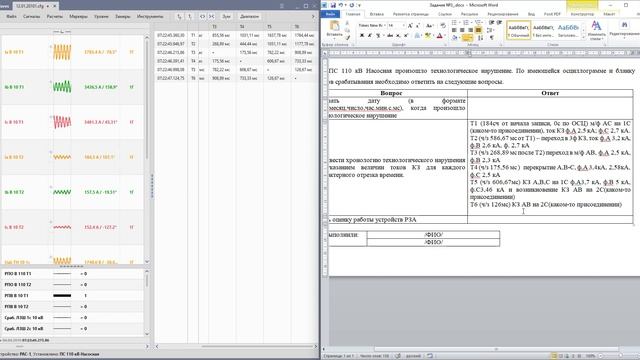Clear formatting with the eraser icon
Image resolution: width=640 pixels, height=360 pixels.
(443, 25)
